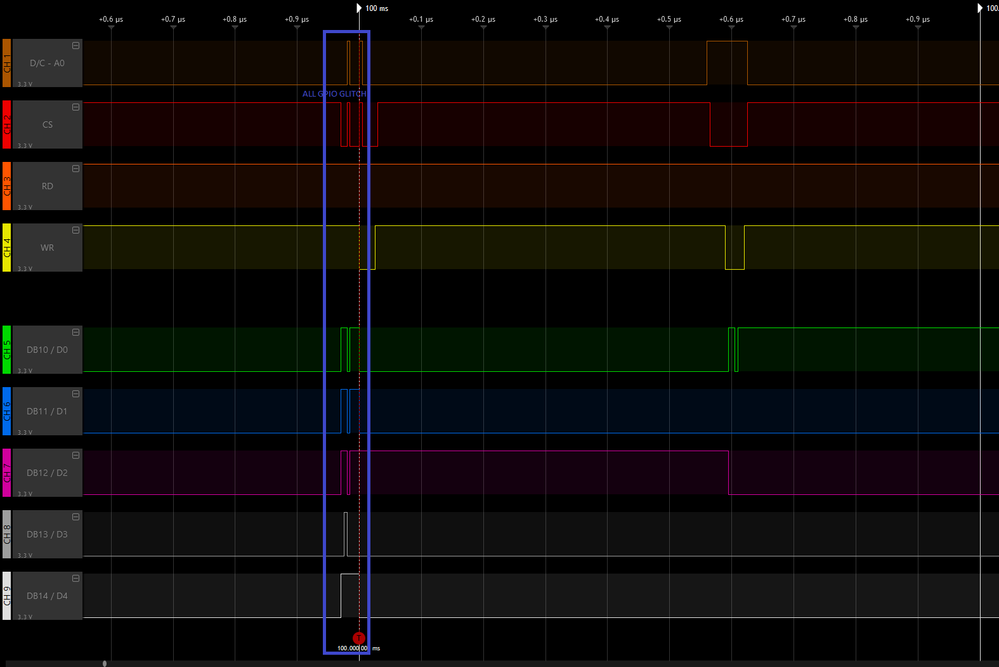Click the 3.3 V threshold on D/C - A0
The width and height of the screenshot is (999, 667).
(25, 84)
